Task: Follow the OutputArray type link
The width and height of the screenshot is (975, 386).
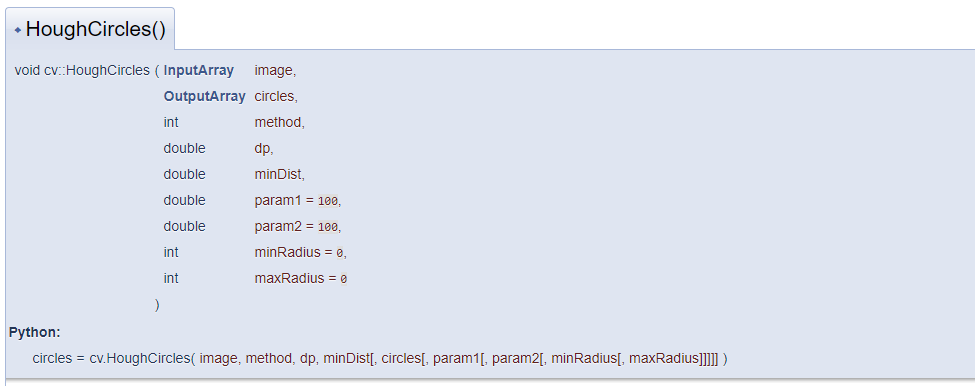Action: click(x=205, y=97)
